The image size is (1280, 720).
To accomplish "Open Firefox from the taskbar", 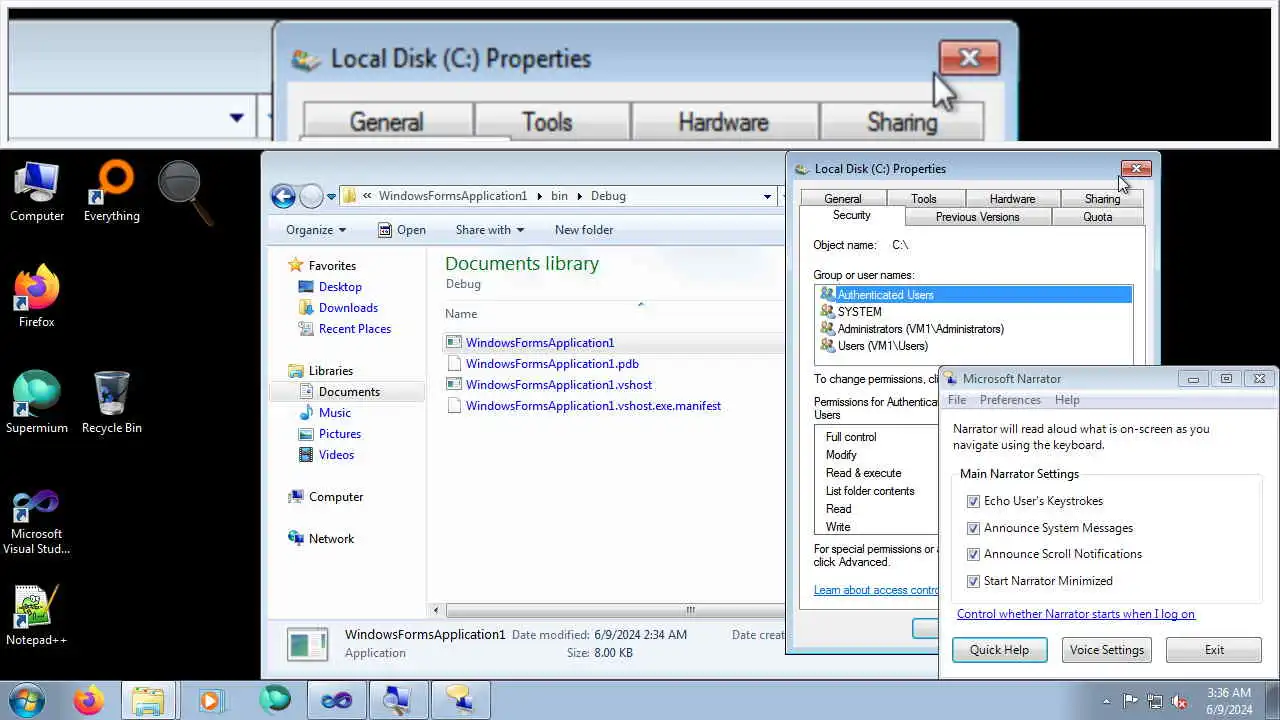I will pos(89,700).
